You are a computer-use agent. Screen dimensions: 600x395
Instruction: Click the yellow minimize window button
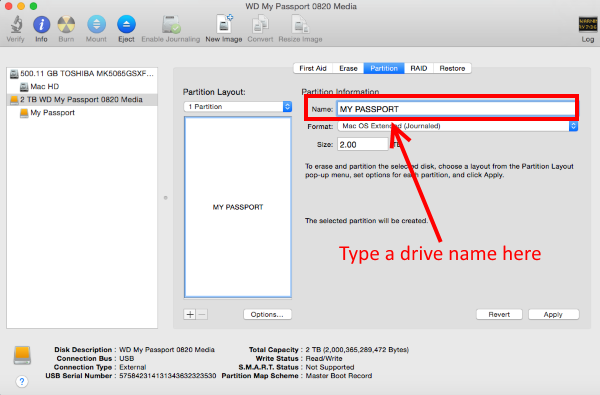pos(21,6)
